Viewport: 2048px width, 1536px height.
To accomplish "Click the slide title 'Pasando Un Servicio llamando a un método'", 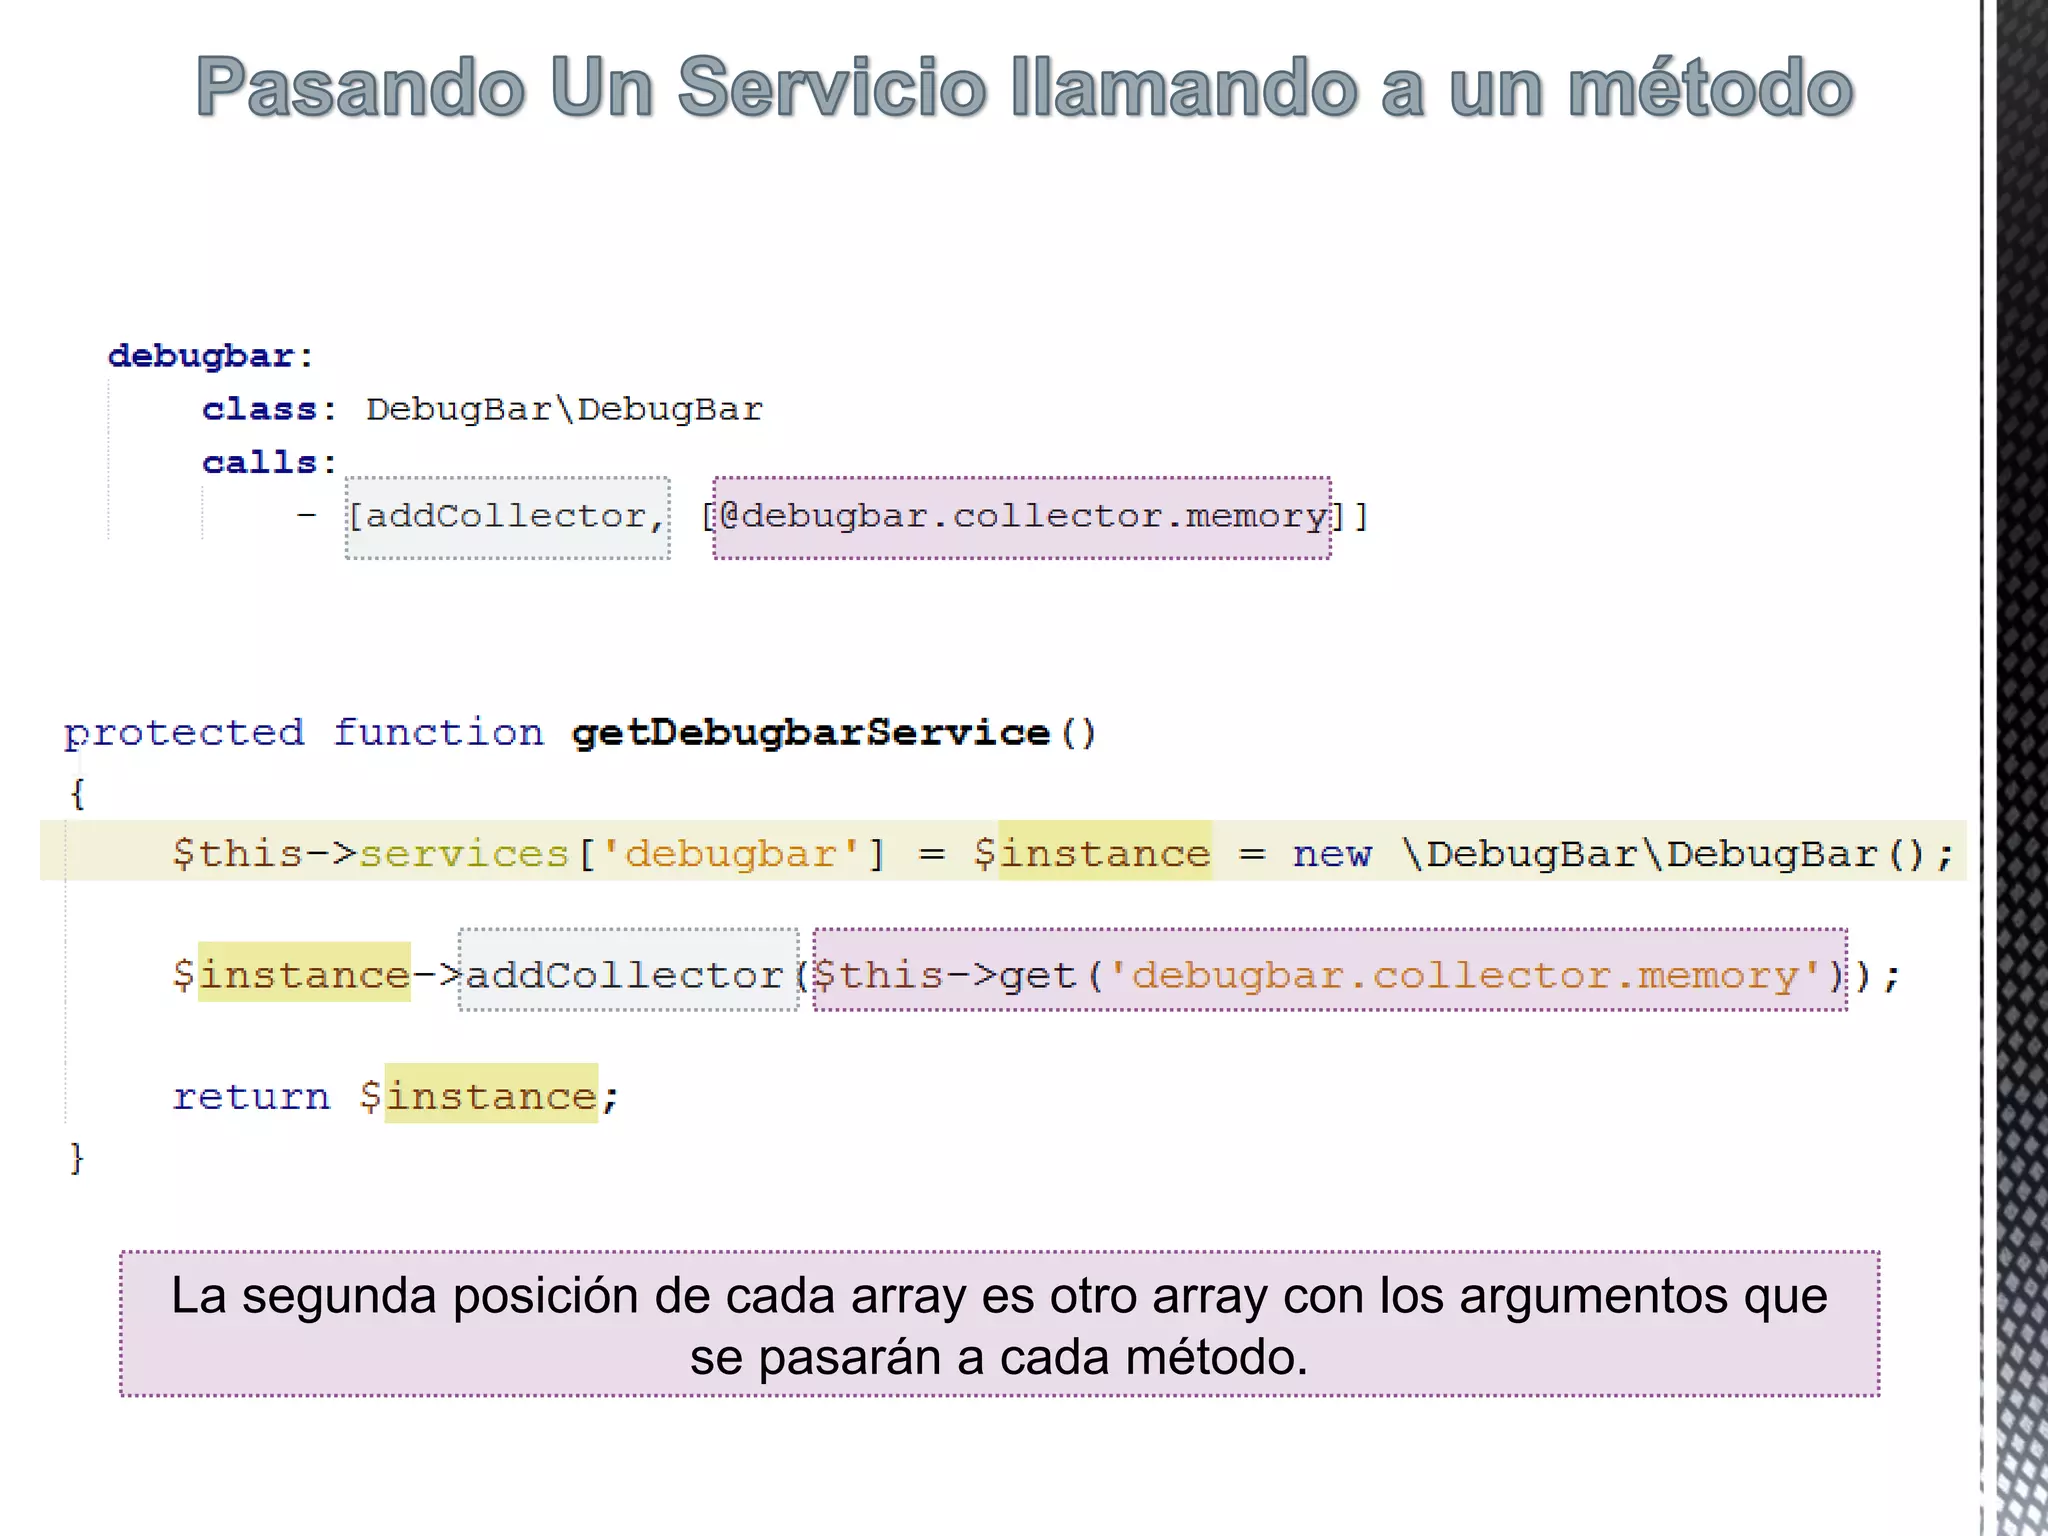I will [1024, 88].
